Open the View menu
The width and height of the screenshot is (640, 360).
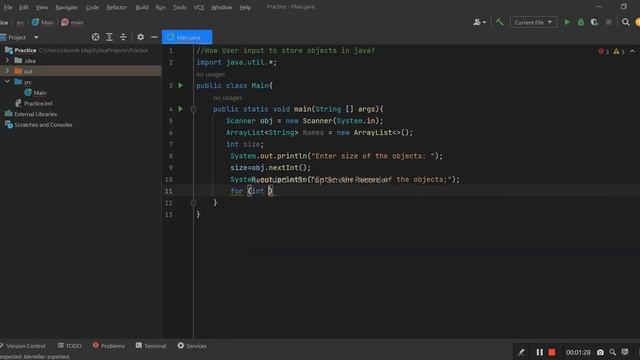coord(42,7)
